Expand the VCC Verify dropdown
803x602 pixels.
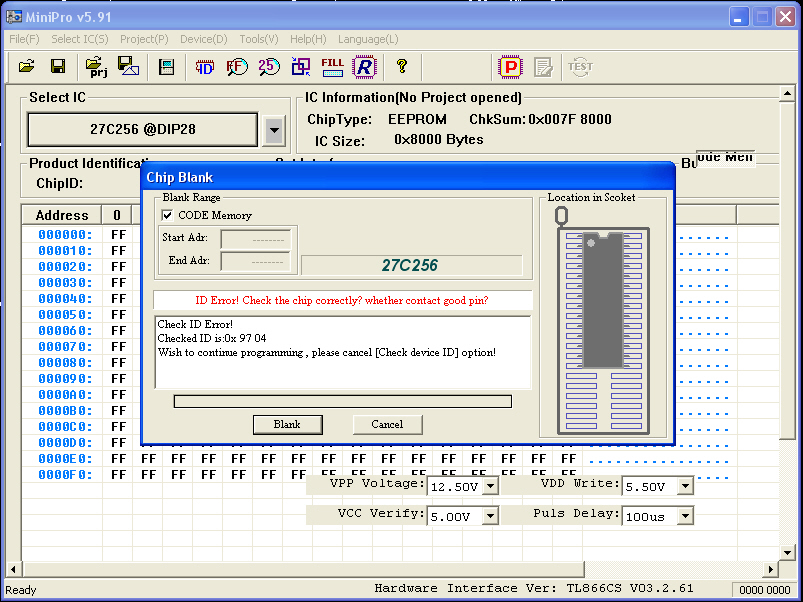(490, 516)
